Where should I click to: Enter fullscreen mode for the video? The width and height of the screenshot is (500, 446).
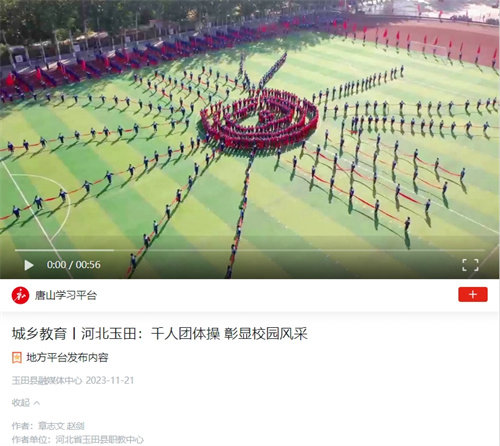coord(470,265)
